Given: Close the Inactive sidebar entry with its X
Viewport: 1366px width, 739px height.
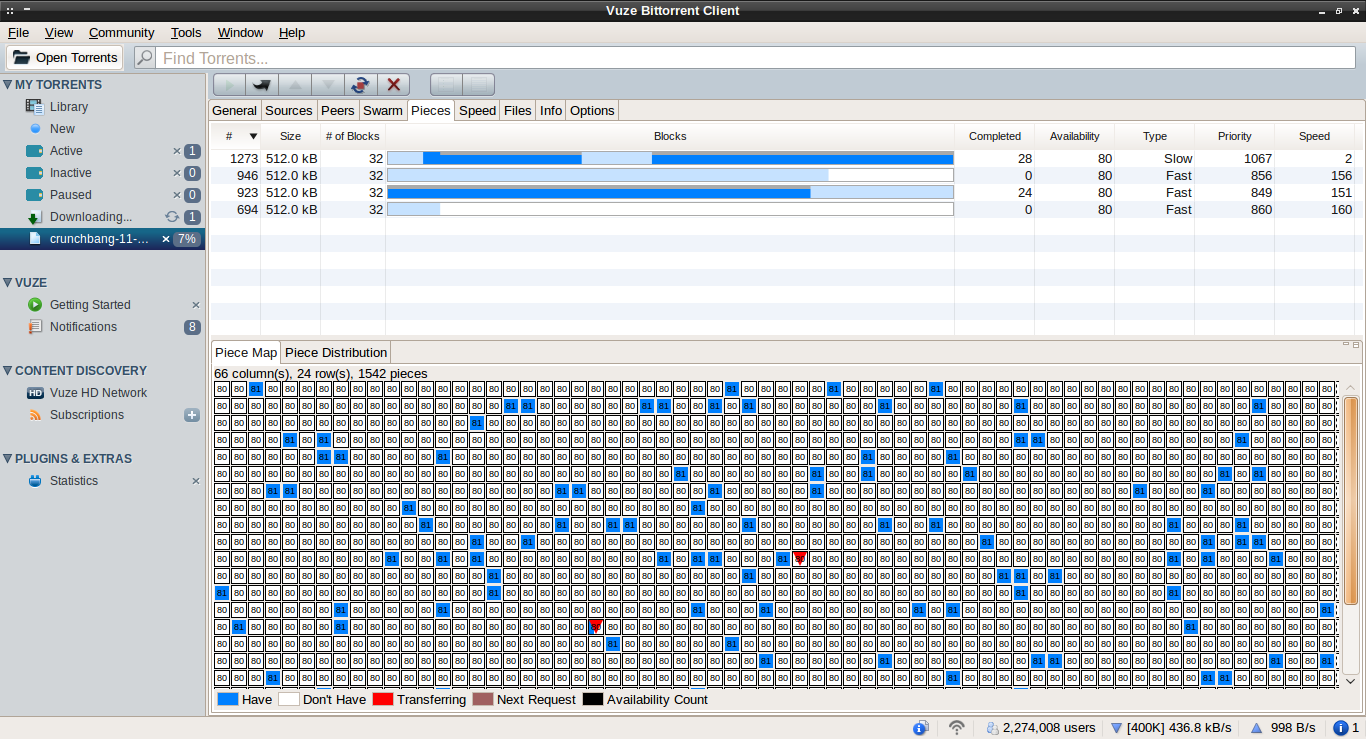Looking at the screenshot, I should 177,173.
